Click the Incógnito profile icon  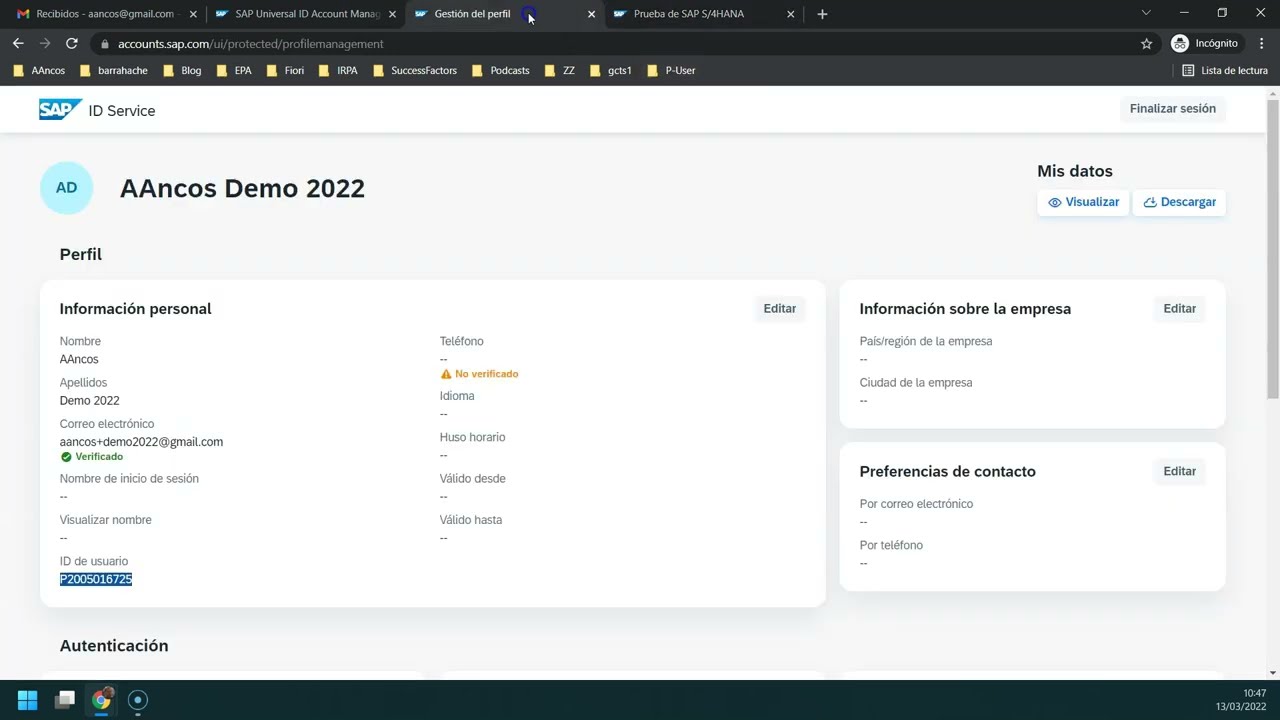tap(1205, 44)
